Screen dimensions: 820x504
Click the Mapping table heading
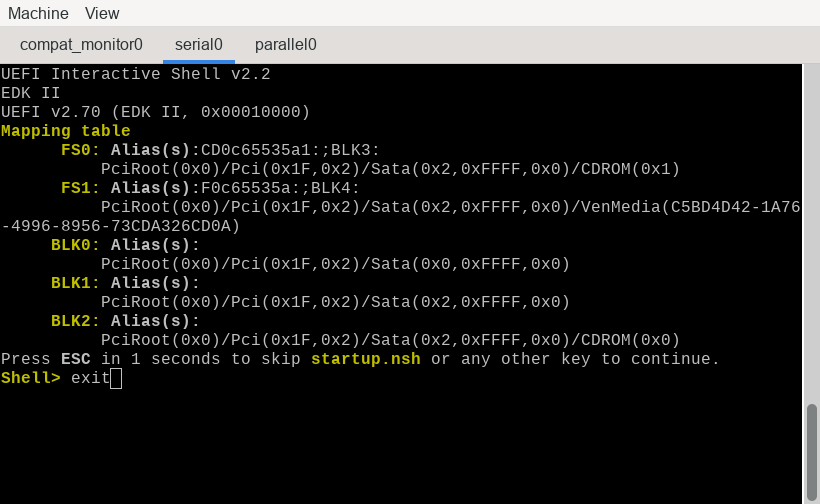pyautogui.click(x=65, y=131)
